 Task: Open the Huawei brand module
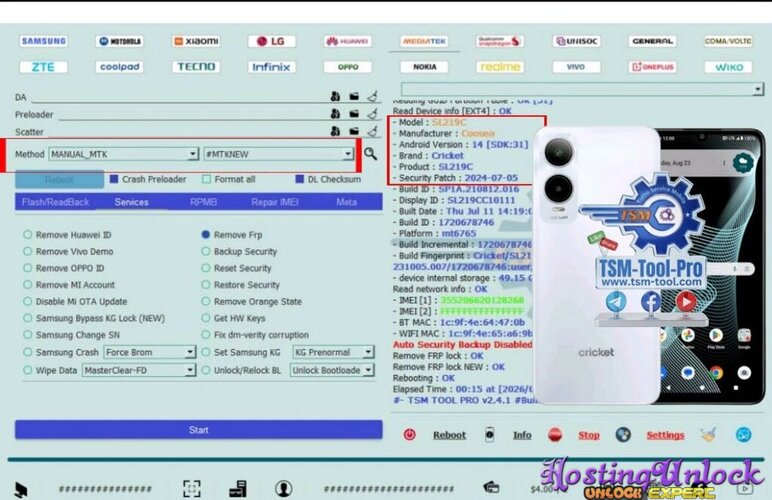tap(348, 41)
